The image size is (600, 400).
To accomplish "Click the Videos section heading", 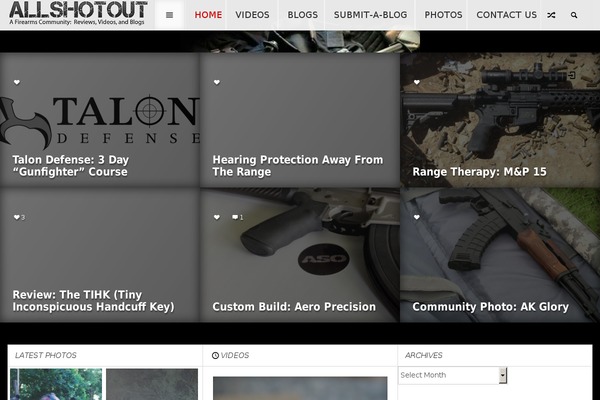I will pyautogui.click(x=235, y=356).
